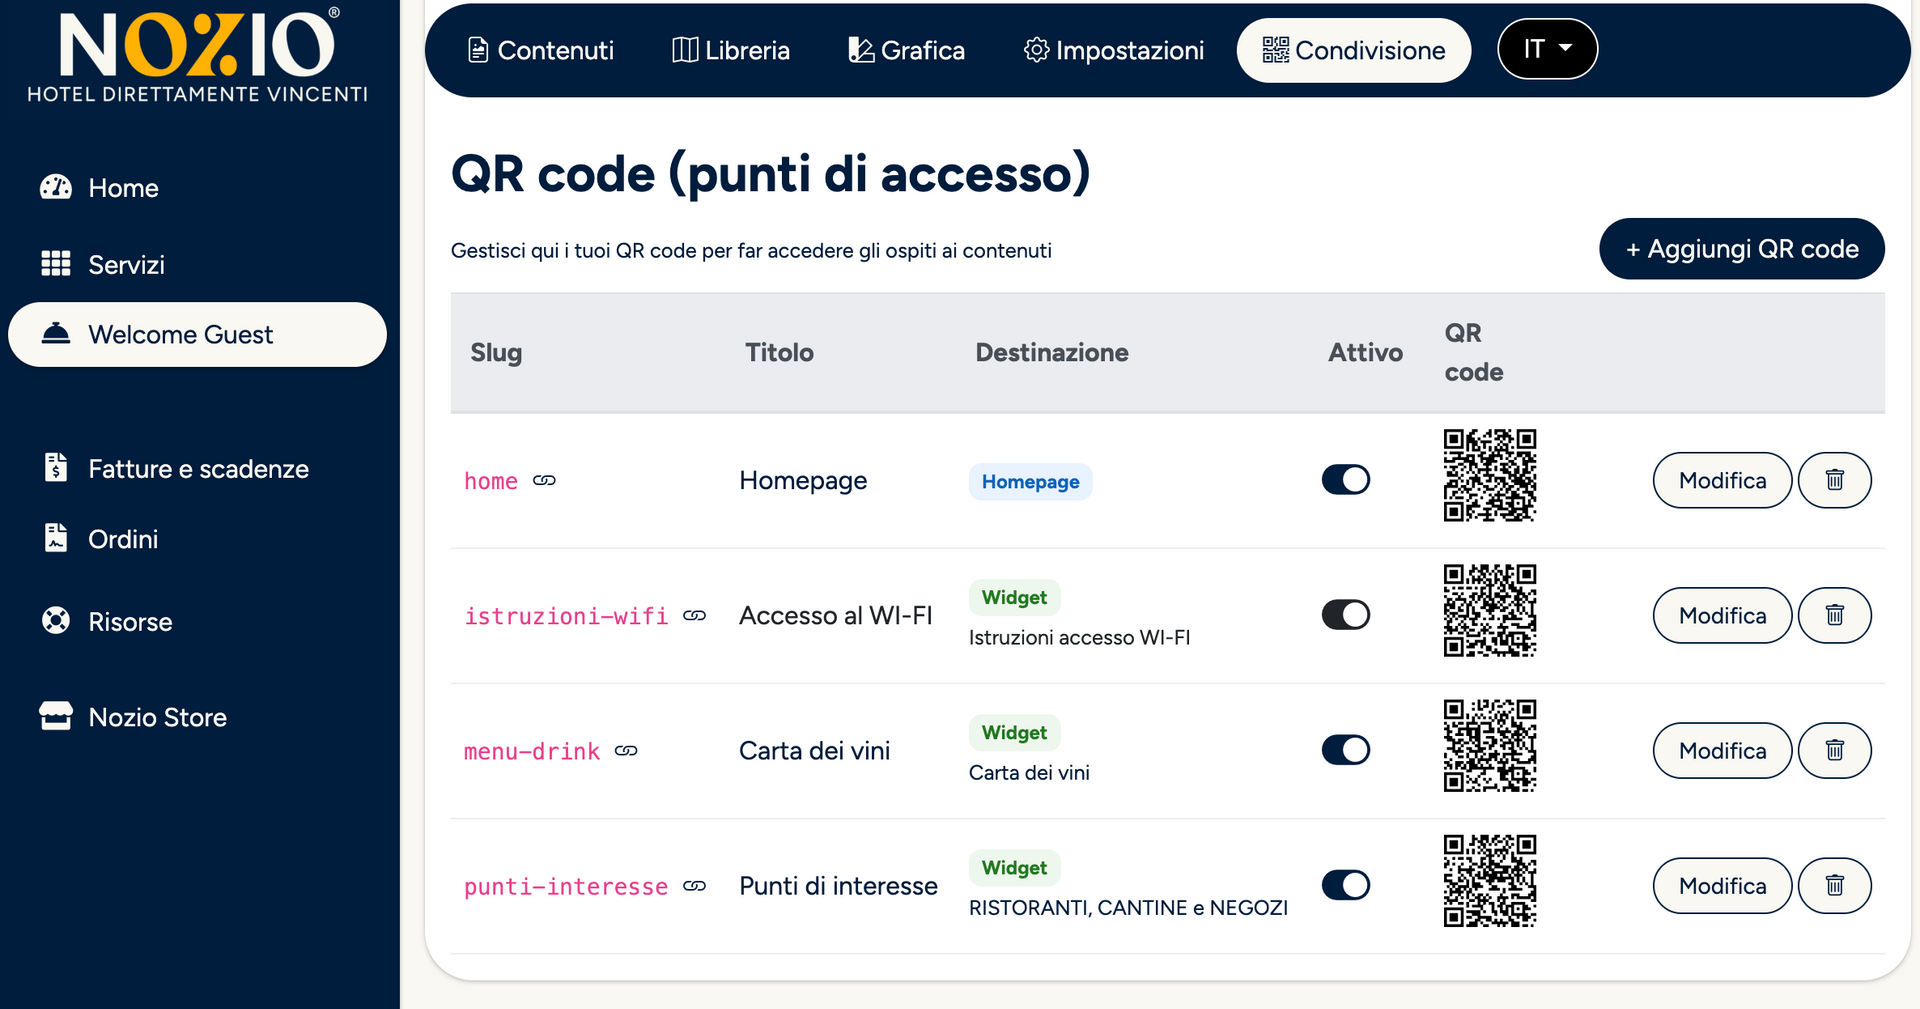Click trash icon for Carta dei vini
Image resolution: width=1920 pixels, height=1009 pixels.
[x=1834, y=750]
